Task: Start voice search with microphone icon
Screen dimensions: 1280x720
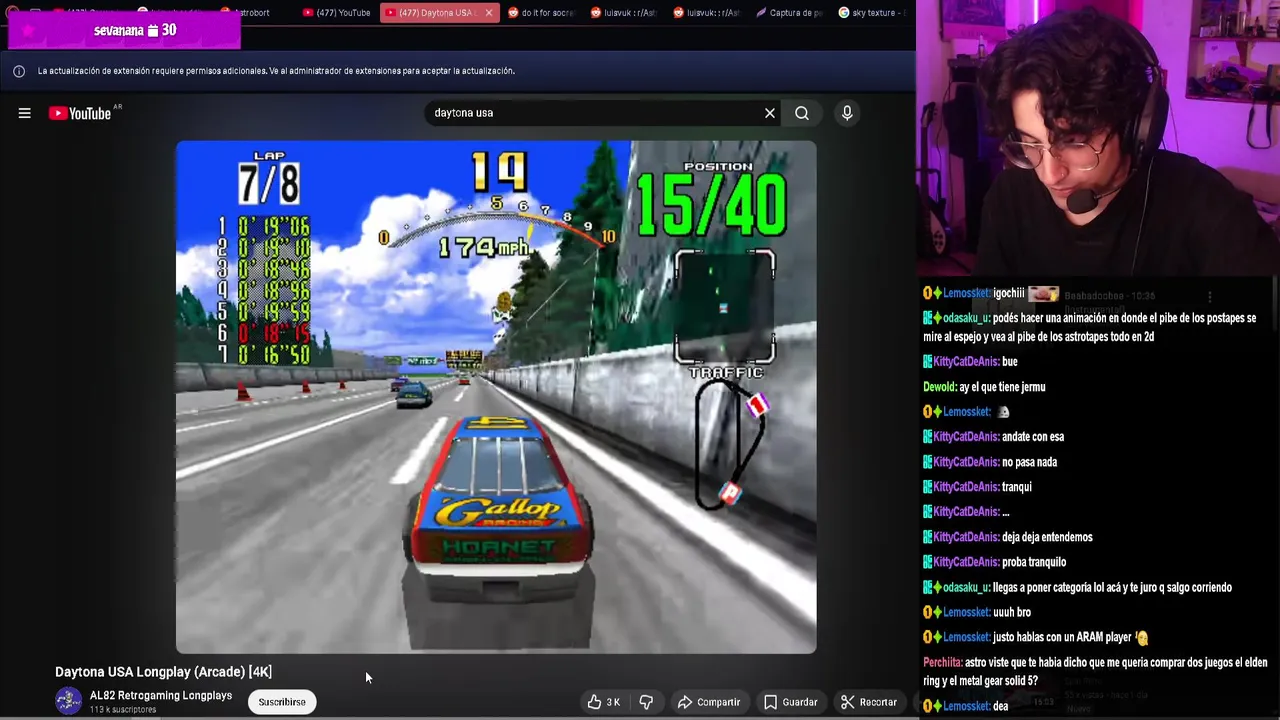Action: [x=847, y=113]
